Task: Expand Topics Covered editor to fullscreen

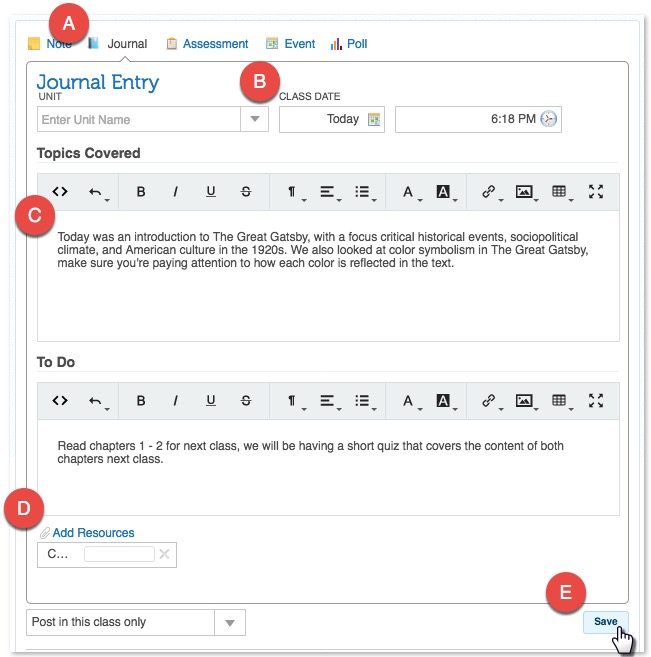Action: point(596,192)
